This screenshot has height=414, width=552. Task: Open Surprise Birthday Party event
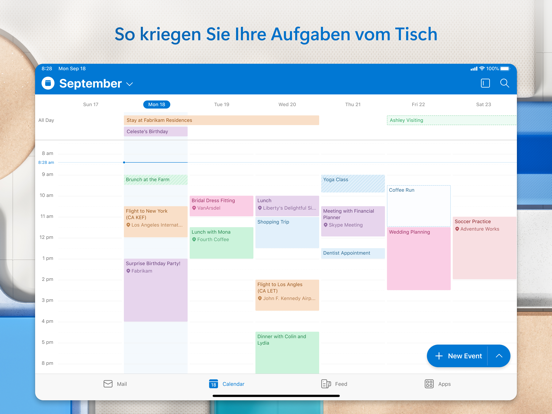tap(156, 290)
